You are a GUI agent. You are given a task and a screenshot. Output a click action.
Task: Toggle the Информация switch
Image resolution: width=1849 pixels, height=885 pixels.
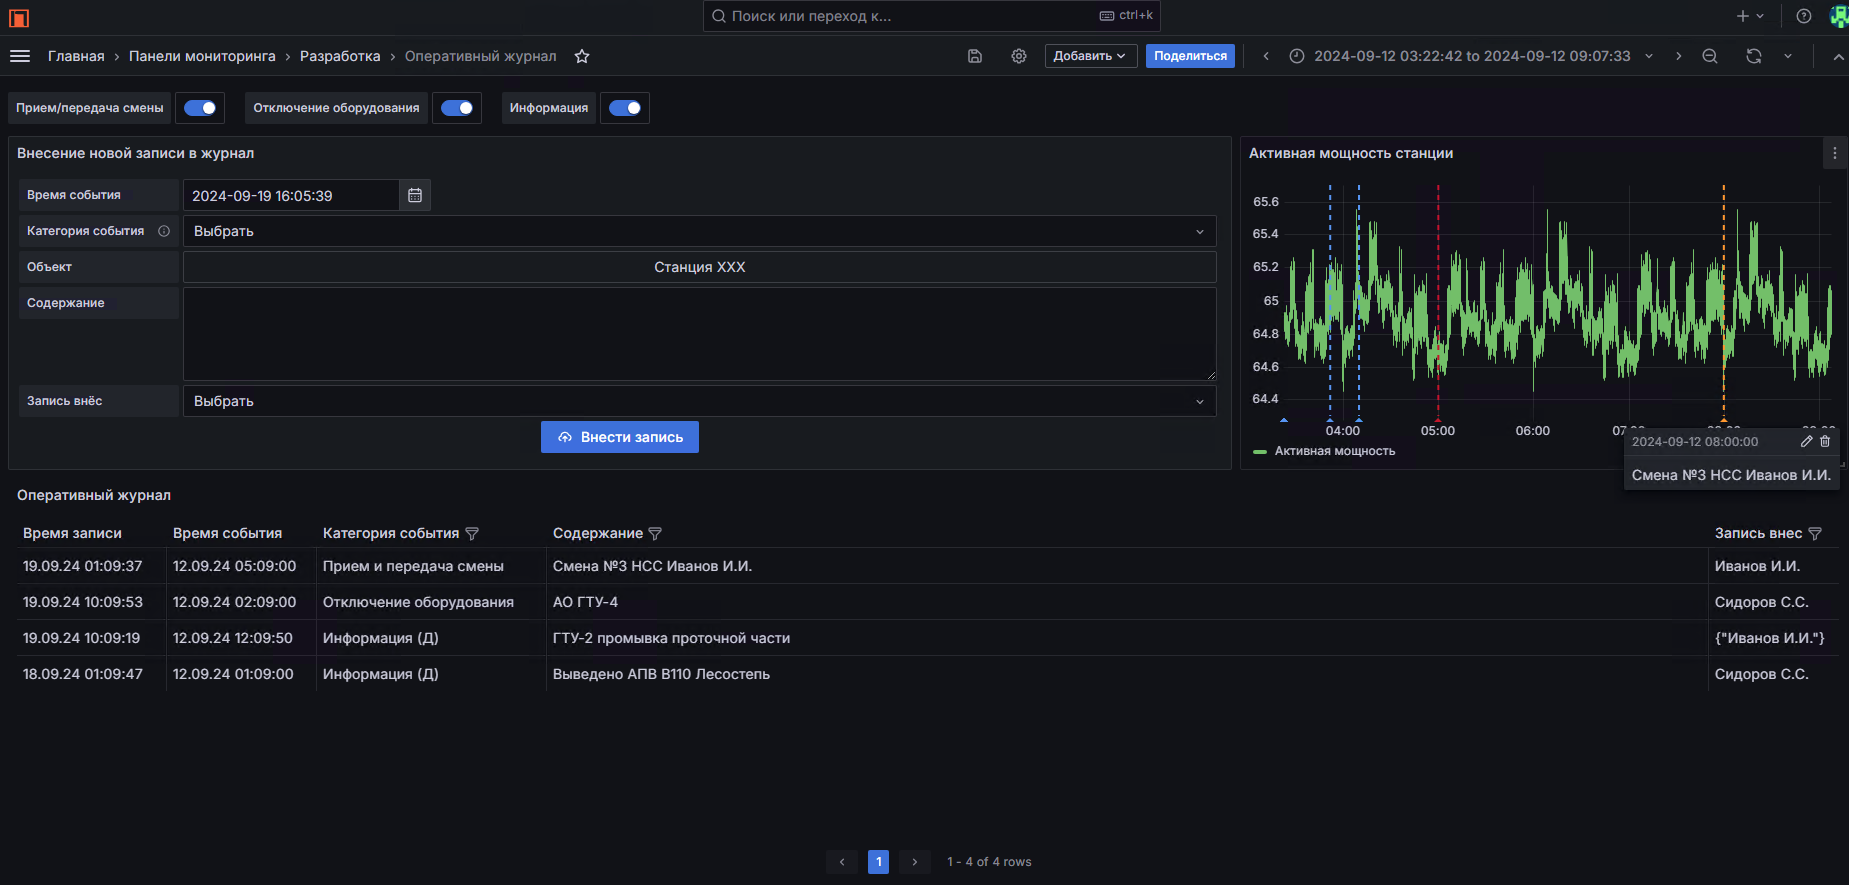(x=625, y=108)
